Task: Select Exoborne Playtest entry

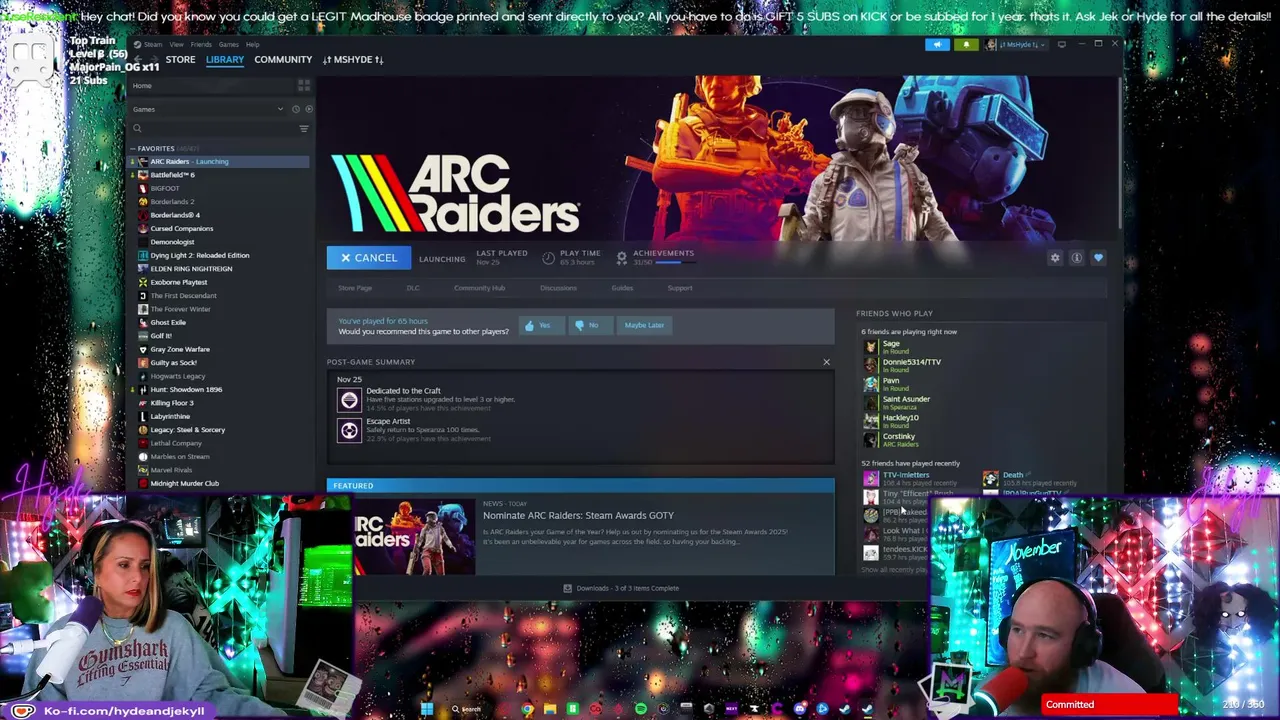Action: point(219,282)
